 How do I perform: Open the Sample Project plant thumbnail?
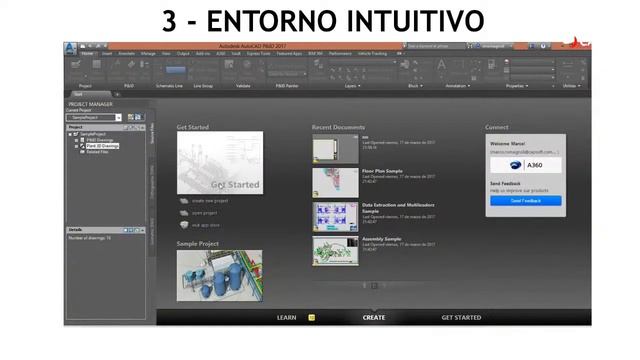(x=220, y=276)
